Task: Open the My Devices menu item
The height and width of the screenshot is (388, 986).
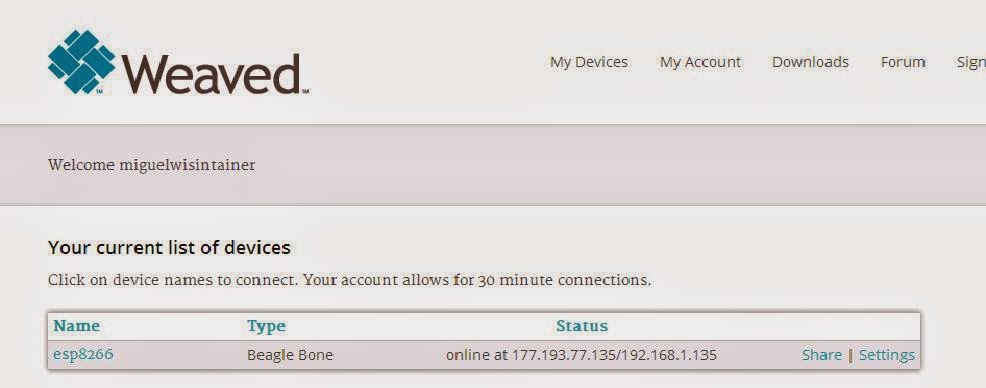Action: tap(589, 62)
